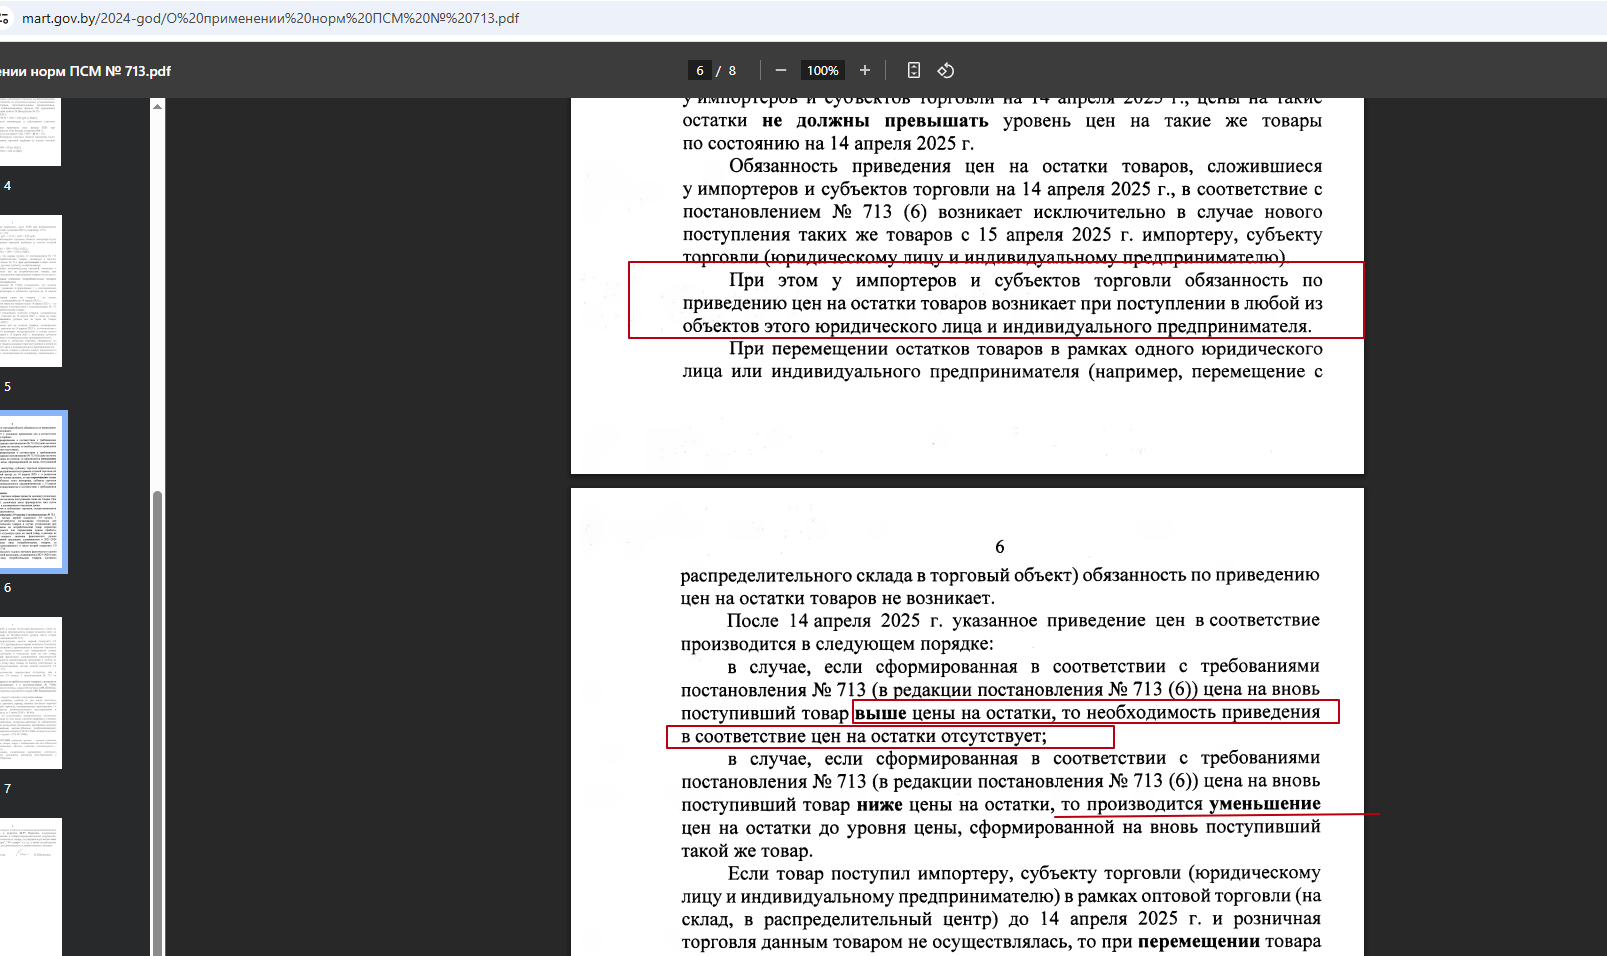Click the bold word 'перемещении' at page bottom
The width and height of the screenshot is (1607, 956).
coord(1198,941)
